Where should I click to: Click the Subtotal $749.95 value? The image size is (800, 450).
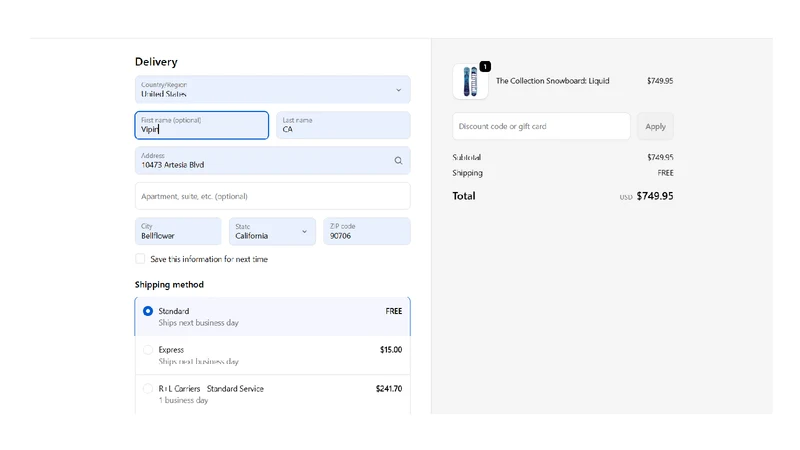coord(660,157)
